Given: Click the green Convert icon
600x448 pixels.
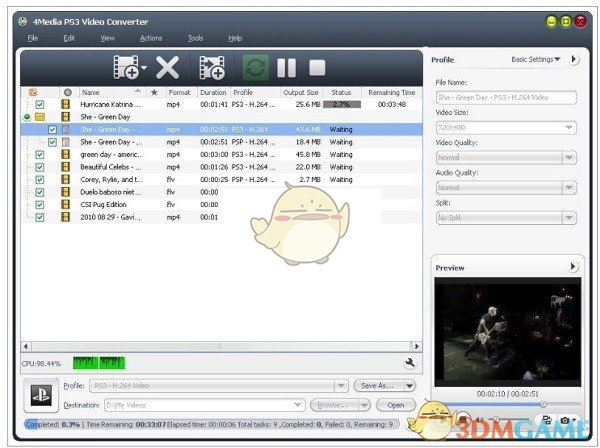Looking at the screenshot, I should [x=256, y=68].
